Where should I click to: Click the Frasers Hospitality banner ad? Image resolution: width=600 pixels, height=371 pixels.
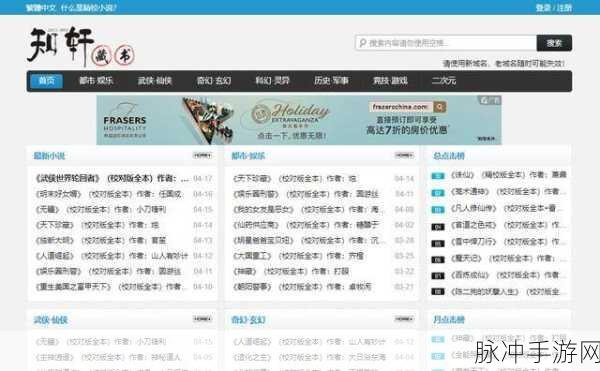click(x=299, y=120)
